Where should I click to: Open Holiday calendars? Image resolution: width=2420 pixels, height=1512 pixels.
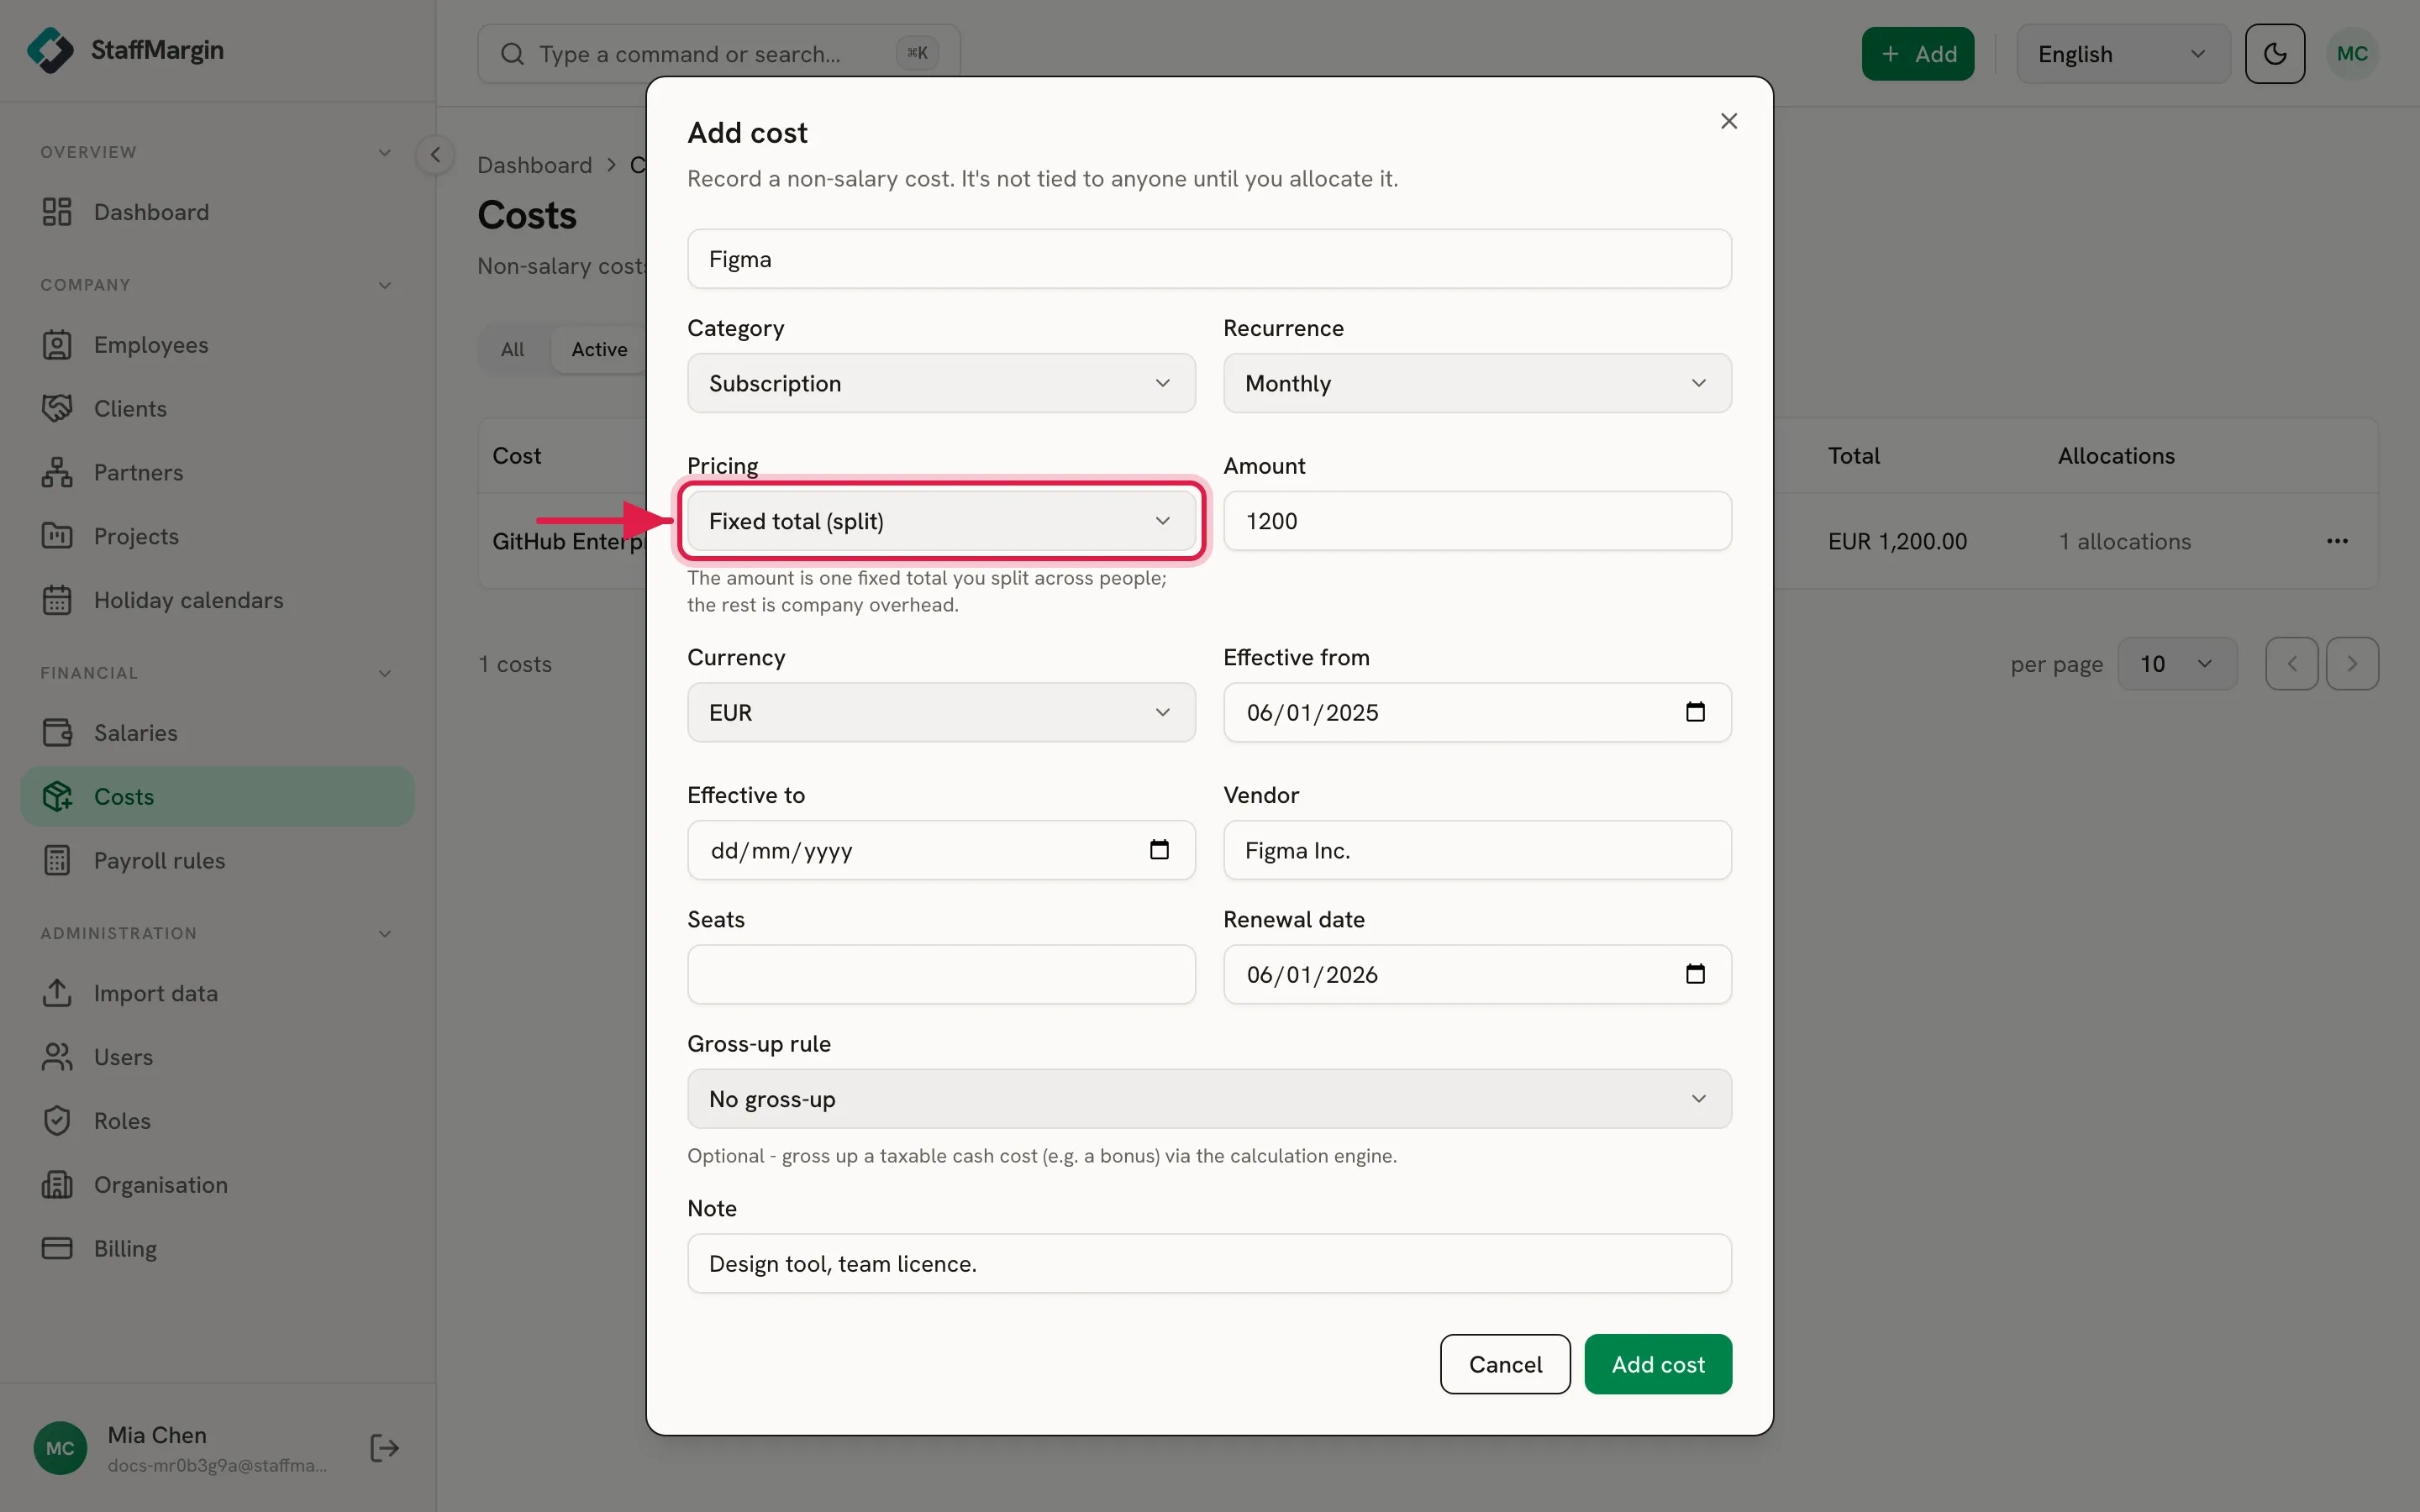click(x=217, y=600)
